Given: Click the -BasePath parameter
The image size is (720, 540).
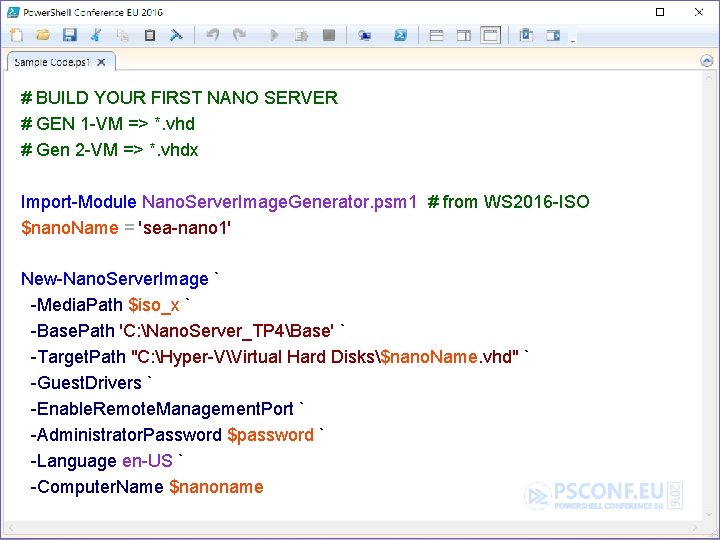Looking at the screenshot, I should point(72,331).
